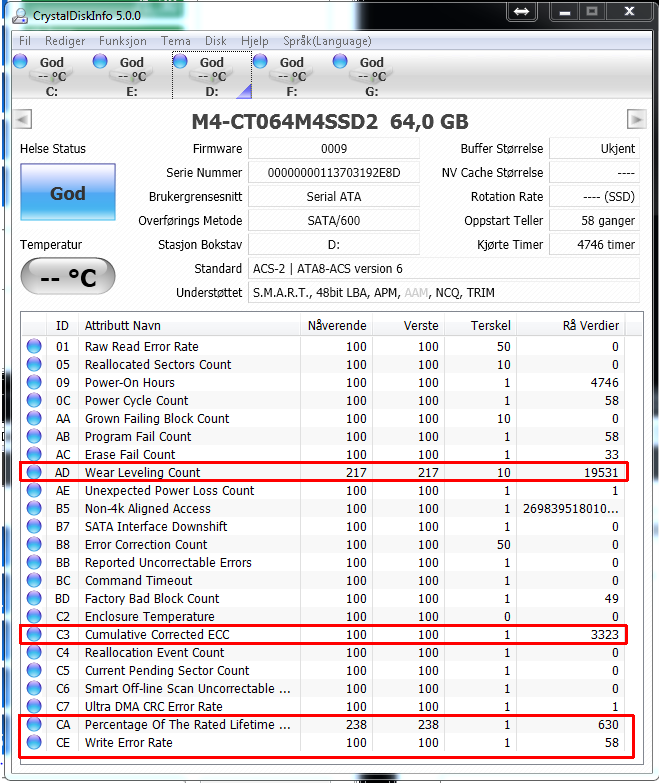Click status orb for SATA Interface Downshift
The height and width of the screenshot is (783, 659).
point(34,526)
